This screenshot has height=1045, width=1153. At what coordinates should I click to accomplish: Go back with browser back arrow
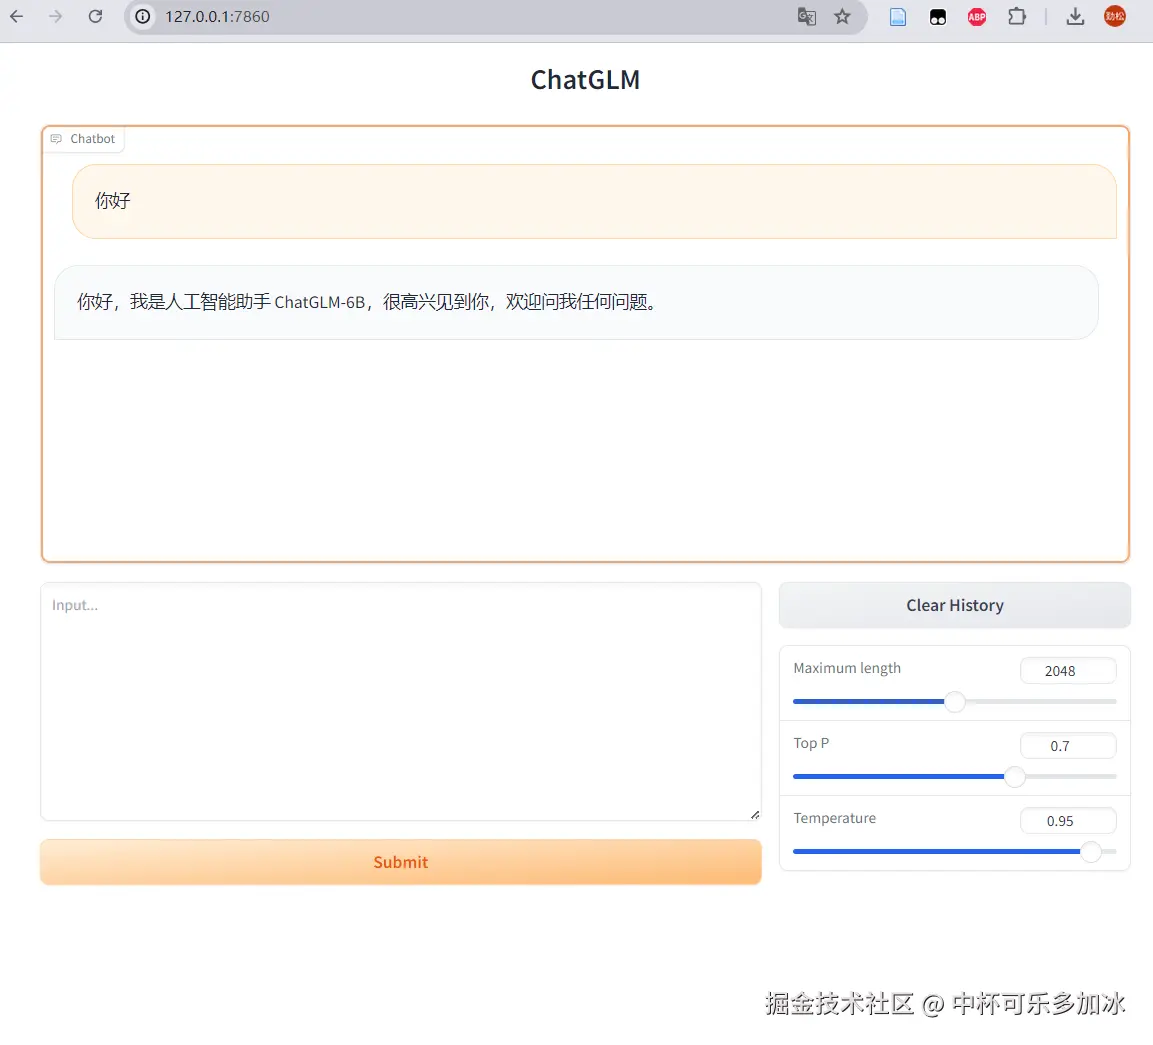tap(16, 16)
